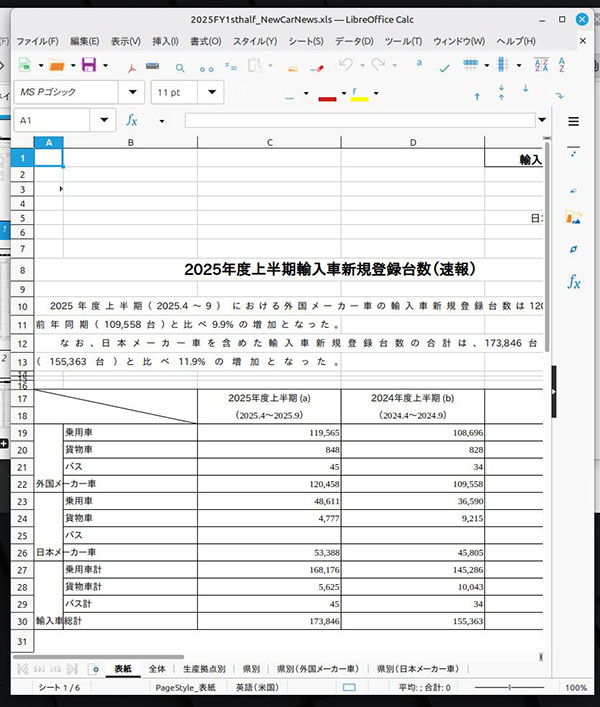Open the sidebar Navigator panel

574,248
